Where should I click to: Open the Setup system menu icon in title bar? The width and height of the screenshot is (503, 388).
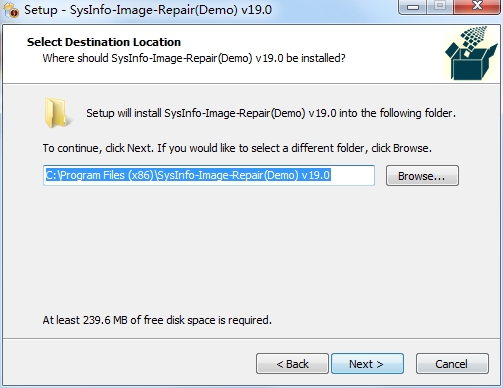pos(11,10)
